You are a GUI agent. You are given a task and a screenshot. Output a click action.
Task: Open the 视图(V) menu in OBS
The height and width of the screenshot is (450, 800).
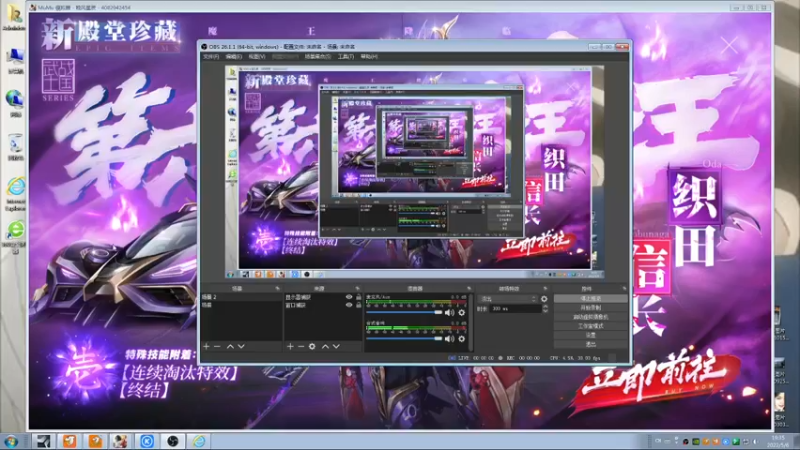tap(257, 57)
